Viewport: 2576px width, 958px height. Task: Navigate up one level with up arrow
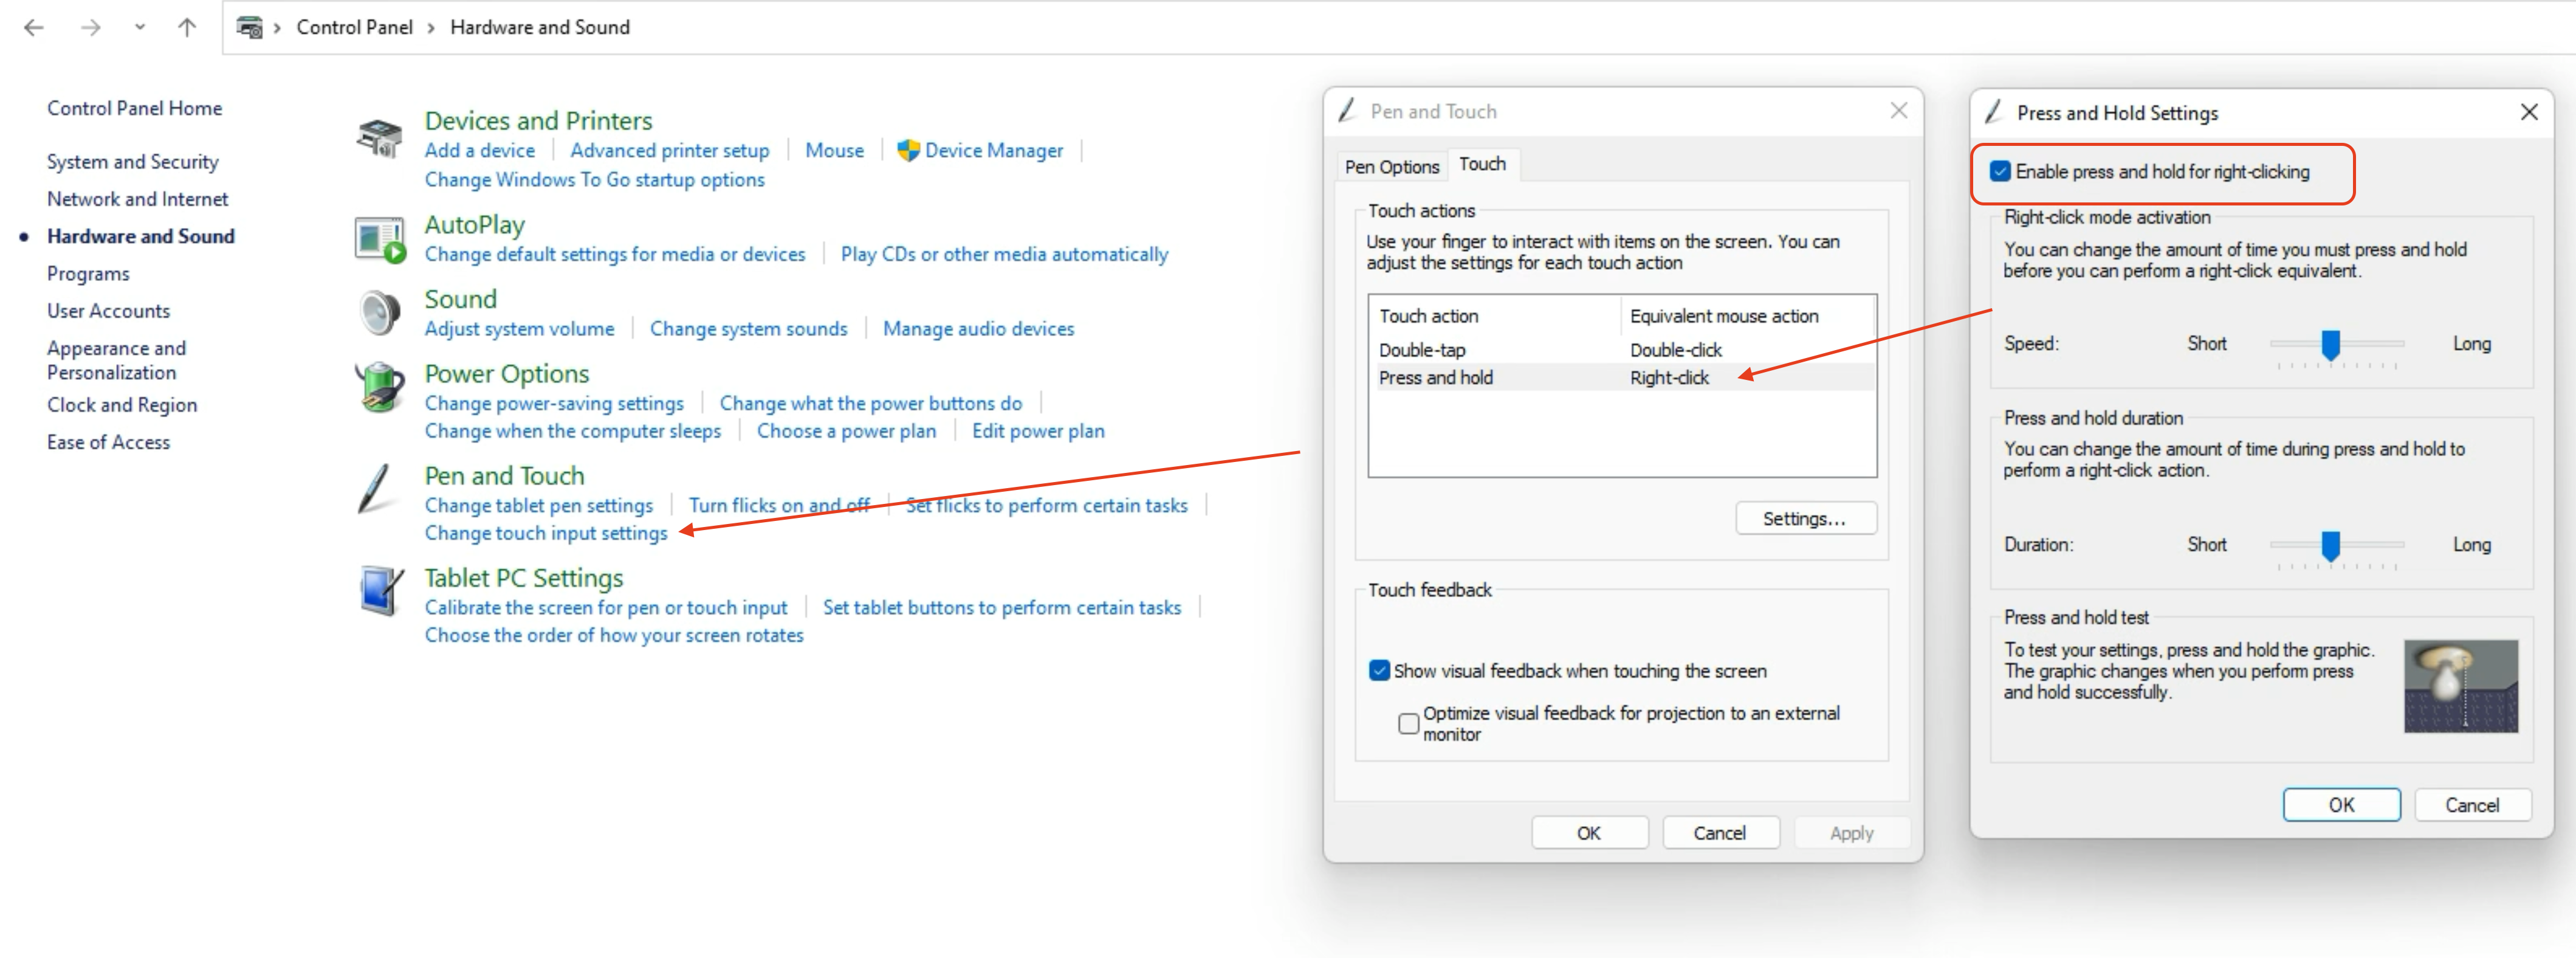click(x=187, y=27)
